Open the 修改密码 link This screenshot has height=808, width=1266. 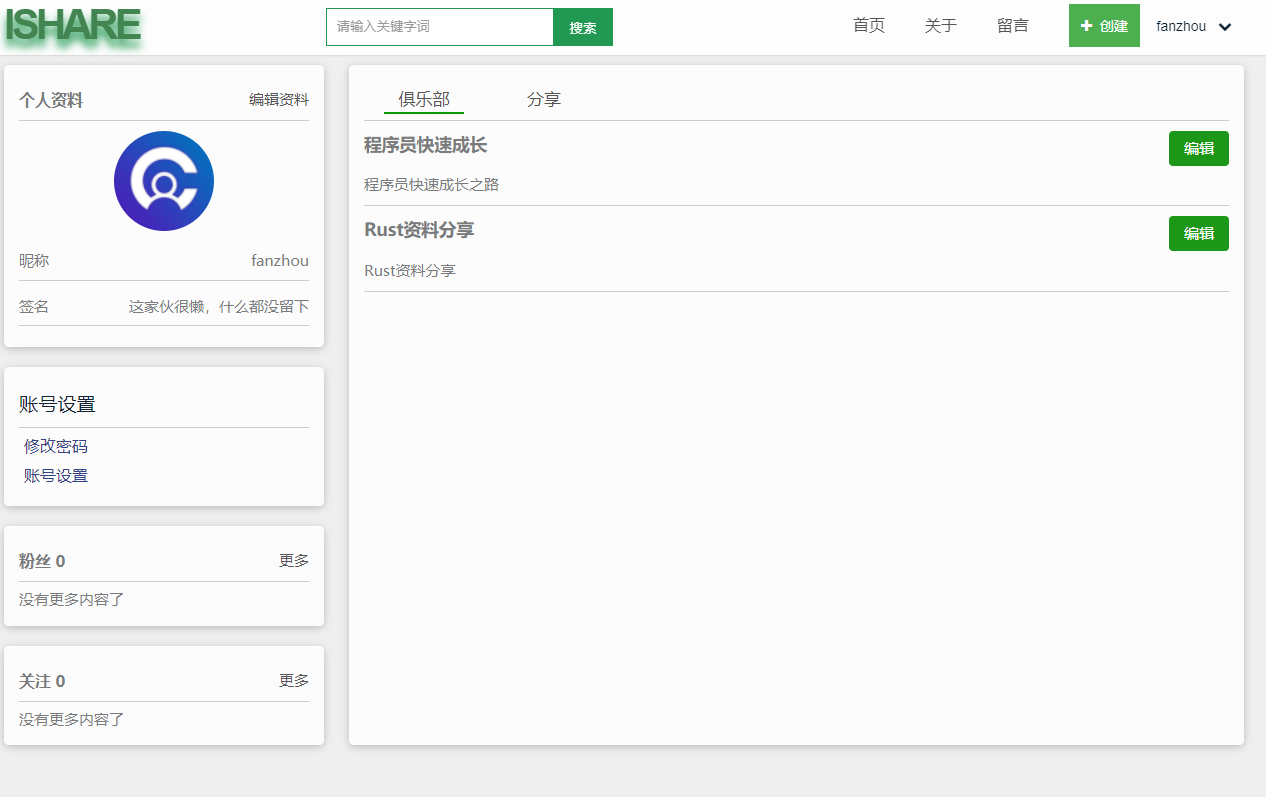pos(56,446)
